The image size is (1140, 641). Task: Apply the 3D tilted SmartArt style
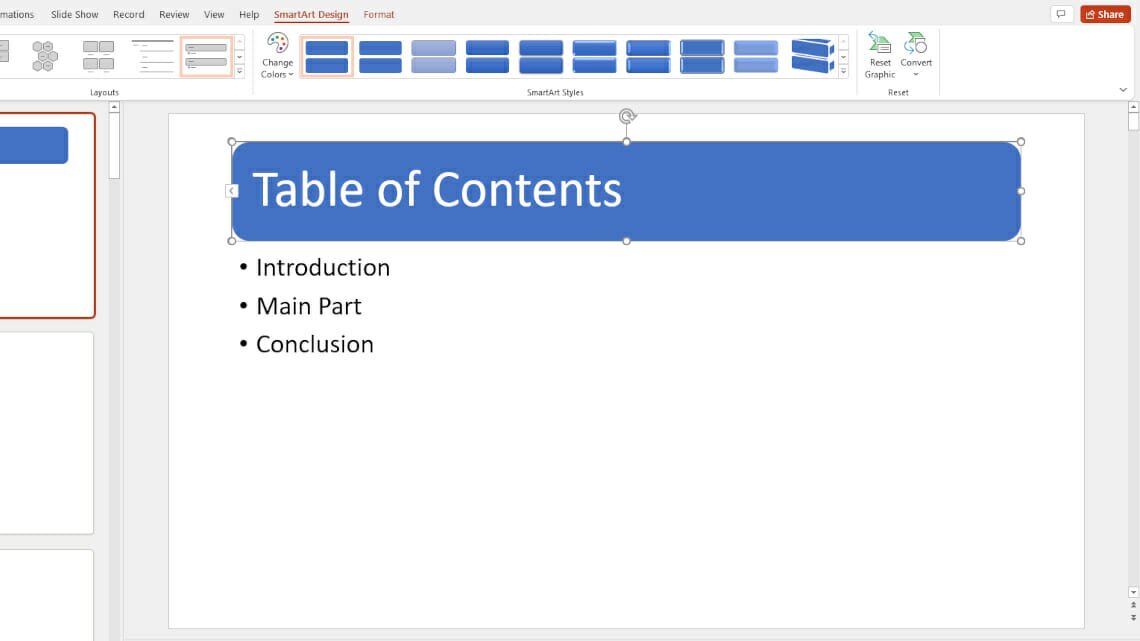pyautogui.click(x=811, y=56)
